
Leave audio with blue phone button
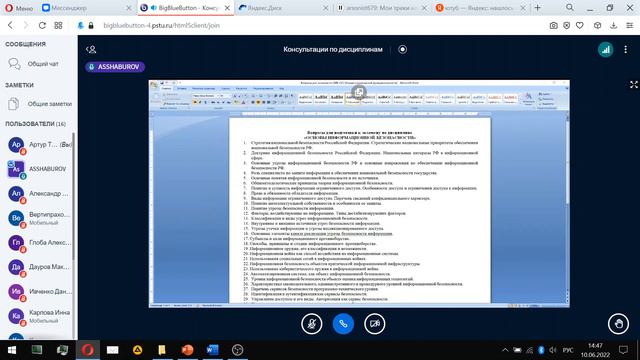click(343, 324)
